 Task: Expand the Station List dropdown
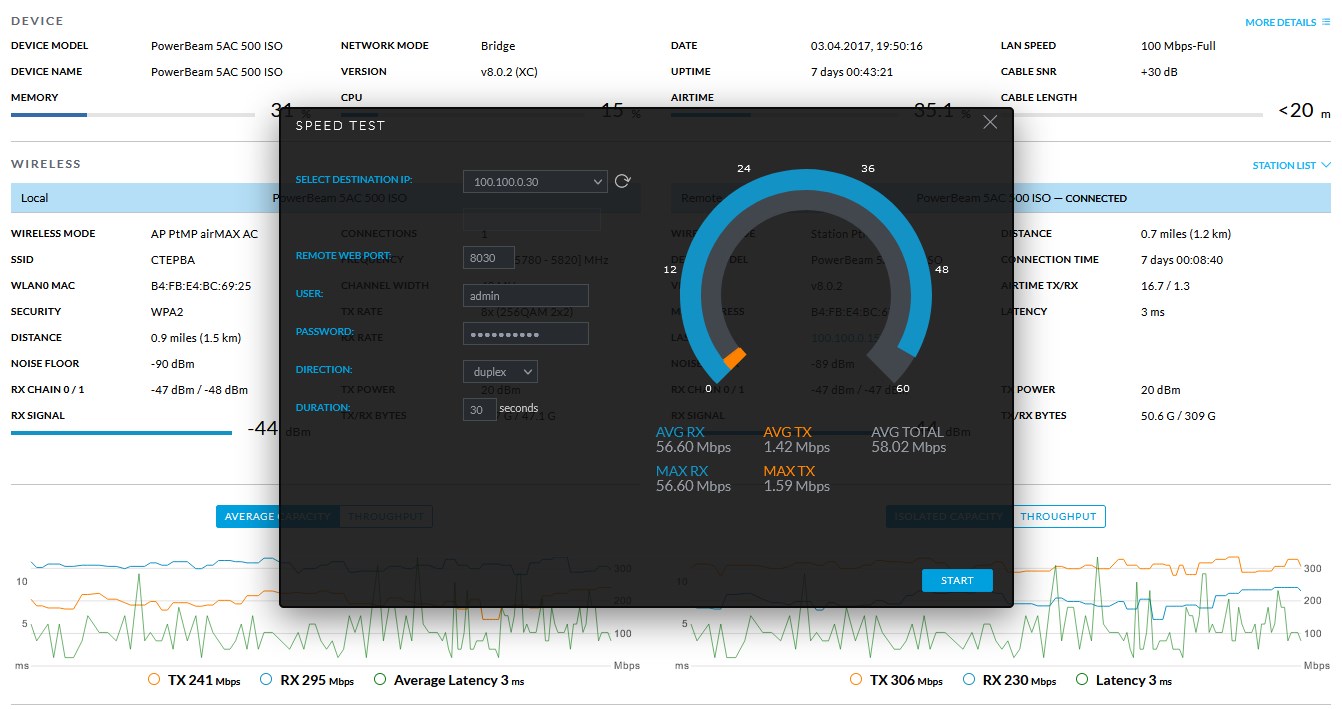pos(1291,166)
